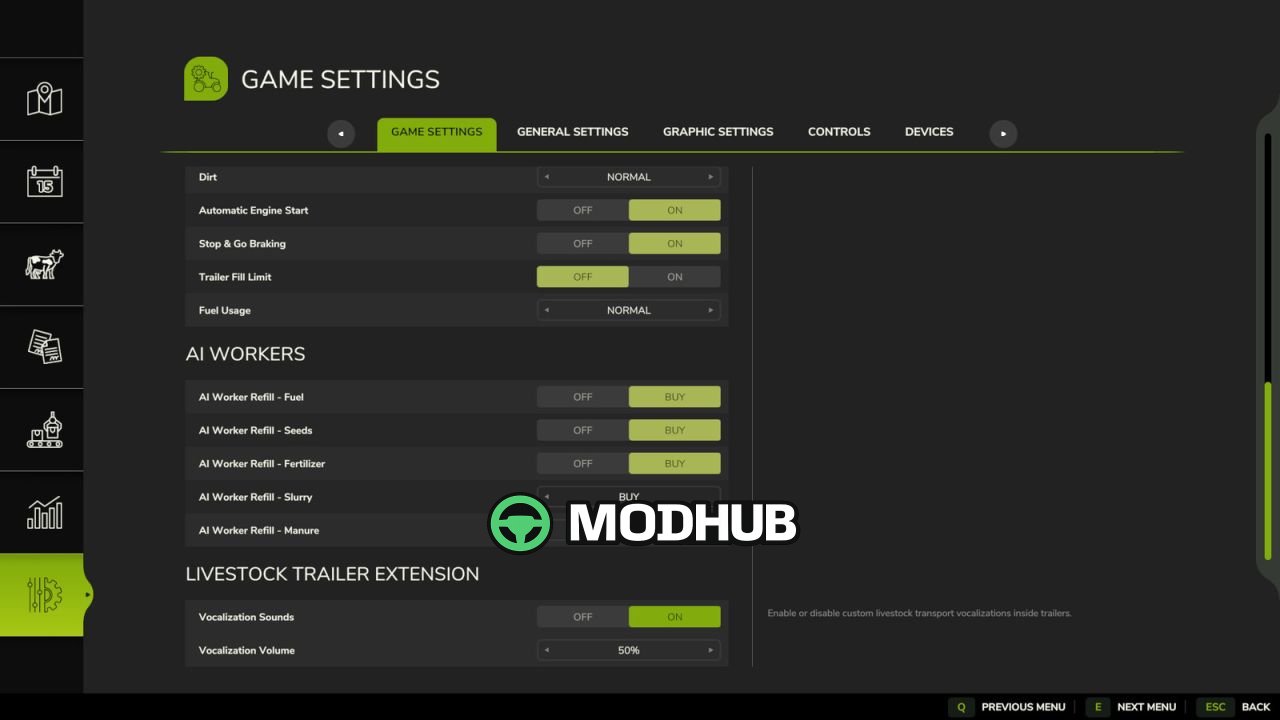Open the contracts documents icon
Image resolution: width=1280 pixels, height=720 pixels.
44,347
